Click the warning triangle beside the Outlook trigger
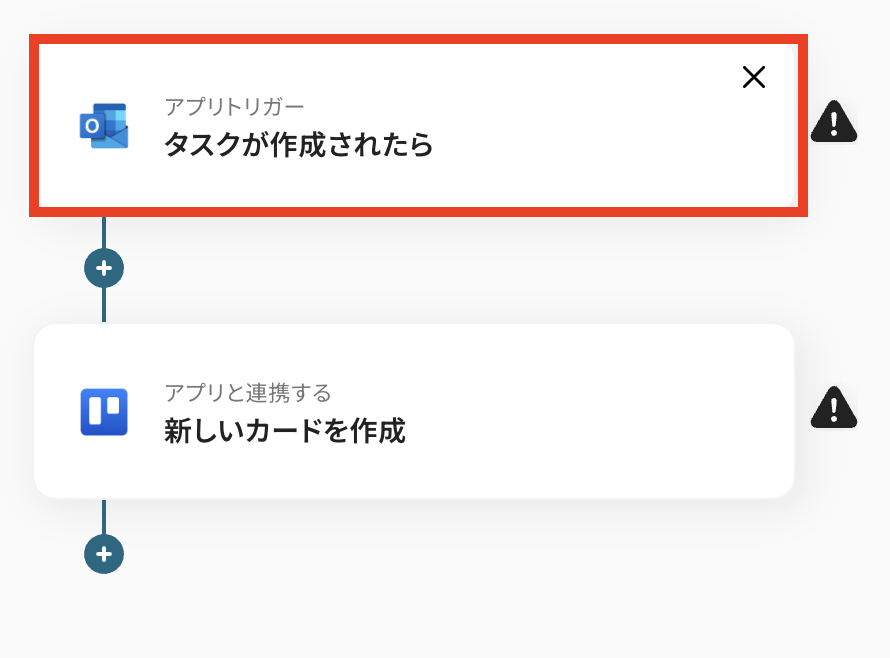 [833, 121]
